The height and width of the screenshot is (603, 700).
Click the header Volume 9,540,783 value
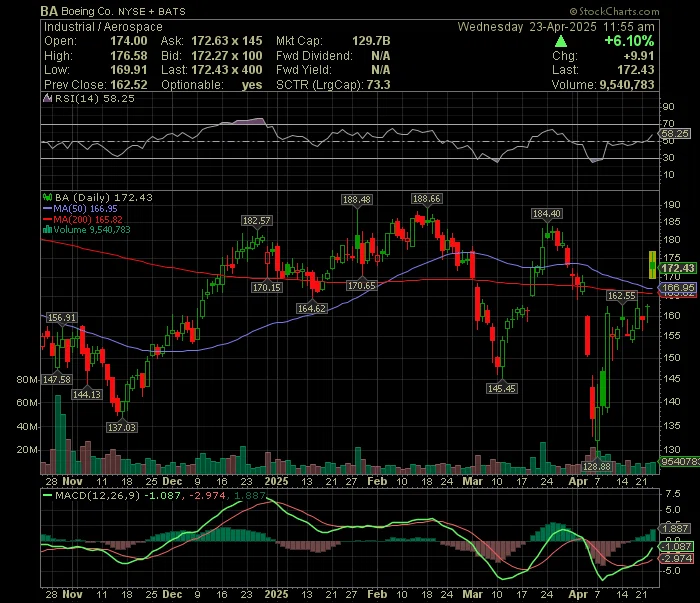627,85
